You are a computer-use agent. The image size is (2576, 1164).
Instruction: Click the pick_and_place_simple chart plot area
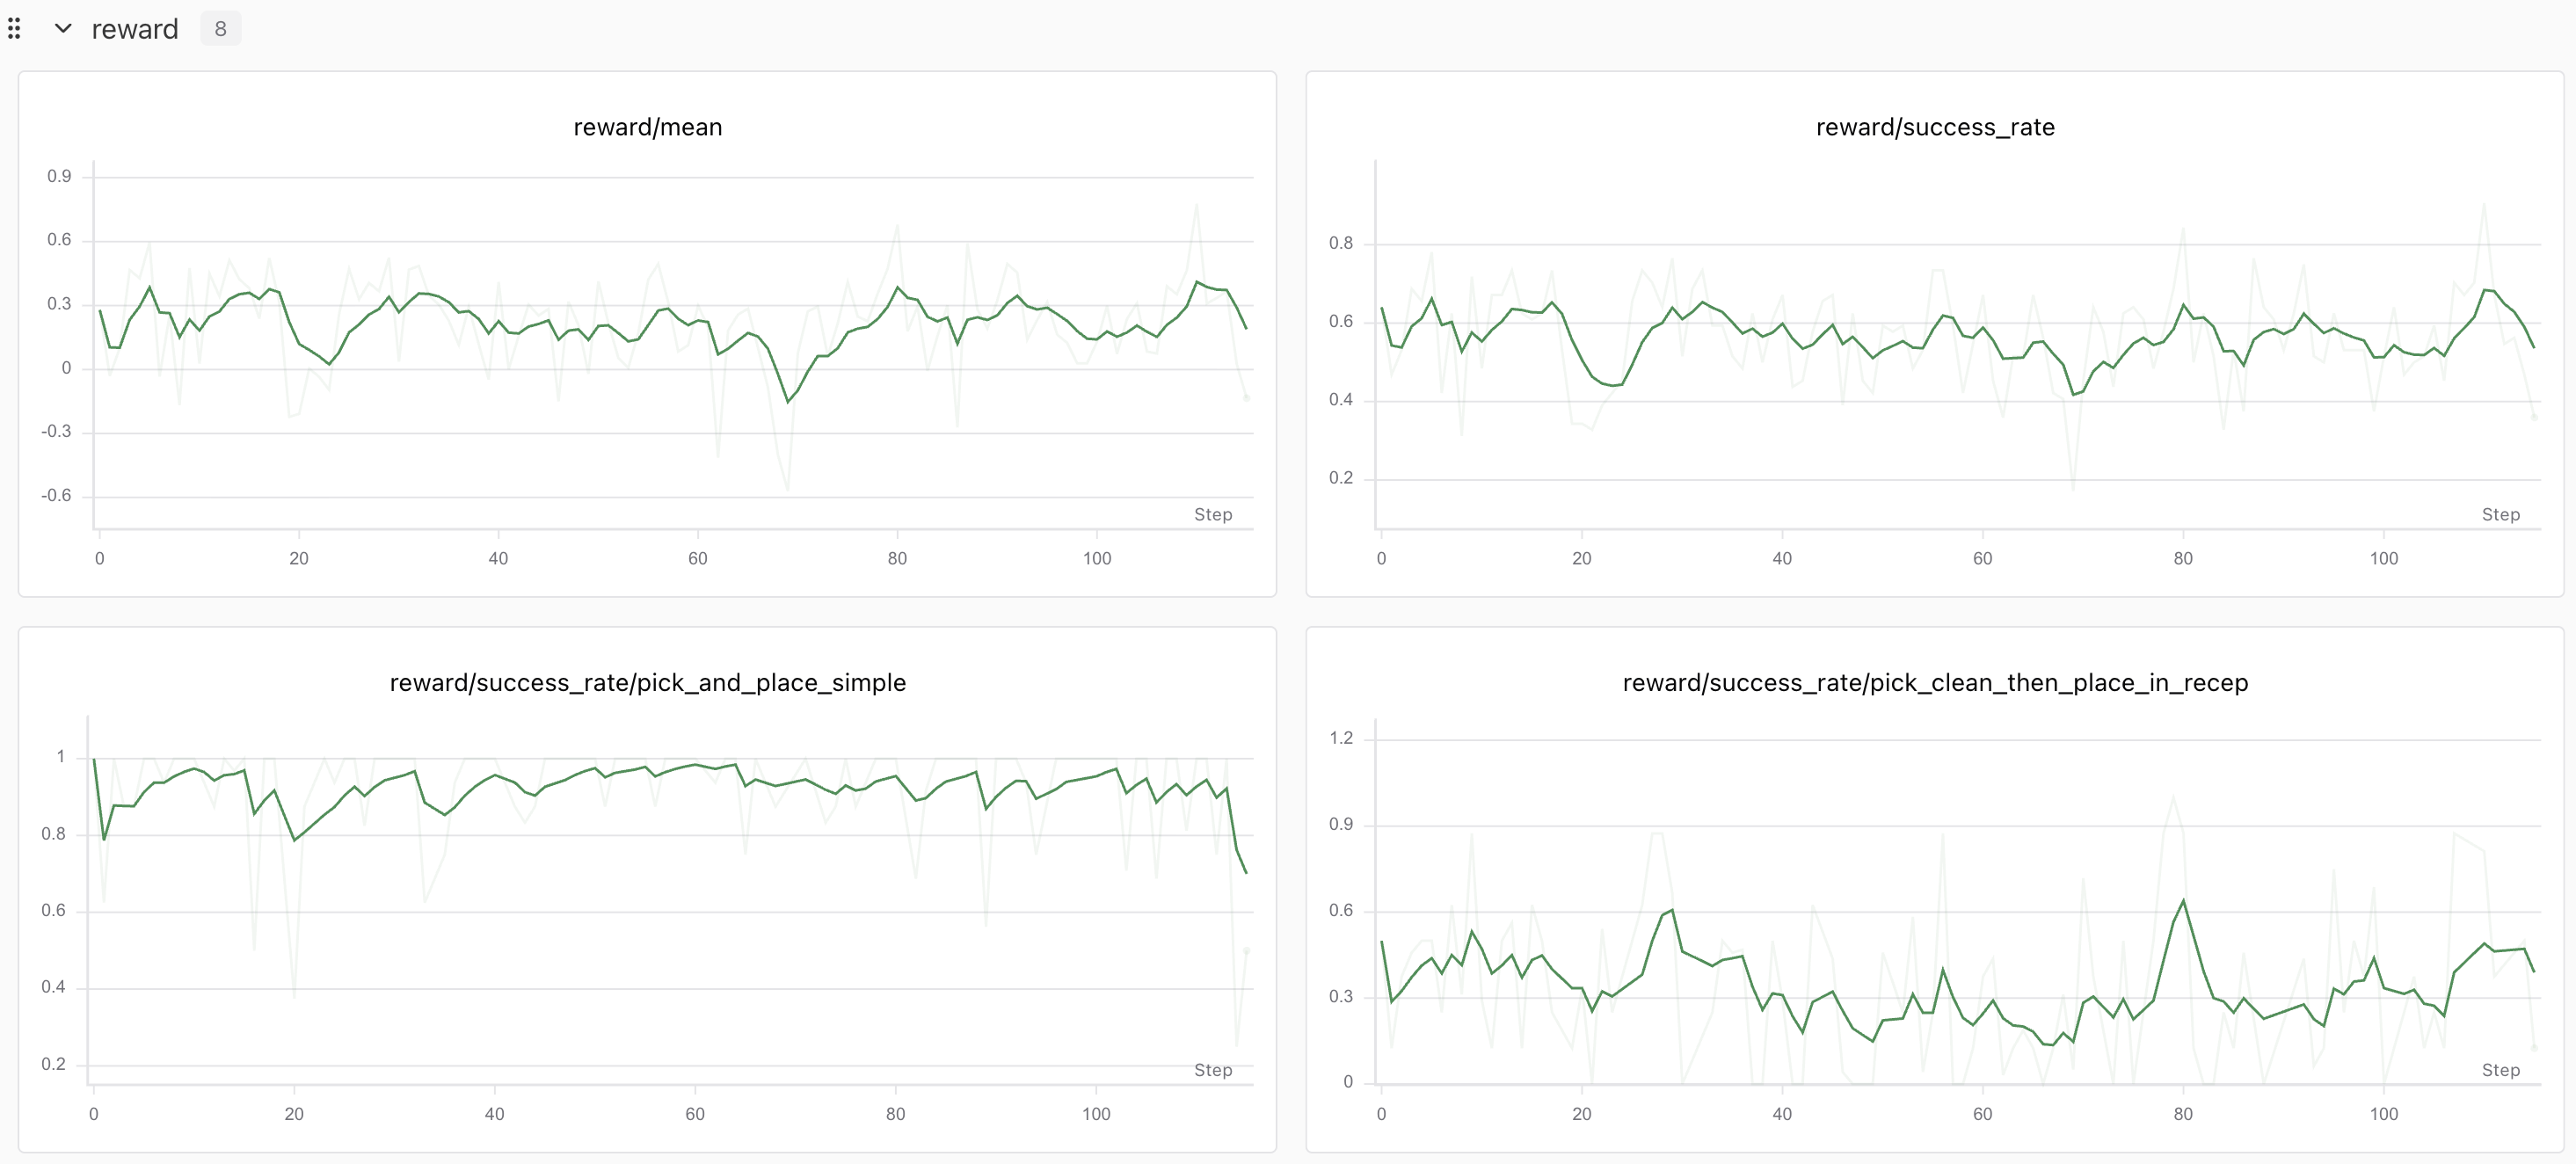[670, 900]
